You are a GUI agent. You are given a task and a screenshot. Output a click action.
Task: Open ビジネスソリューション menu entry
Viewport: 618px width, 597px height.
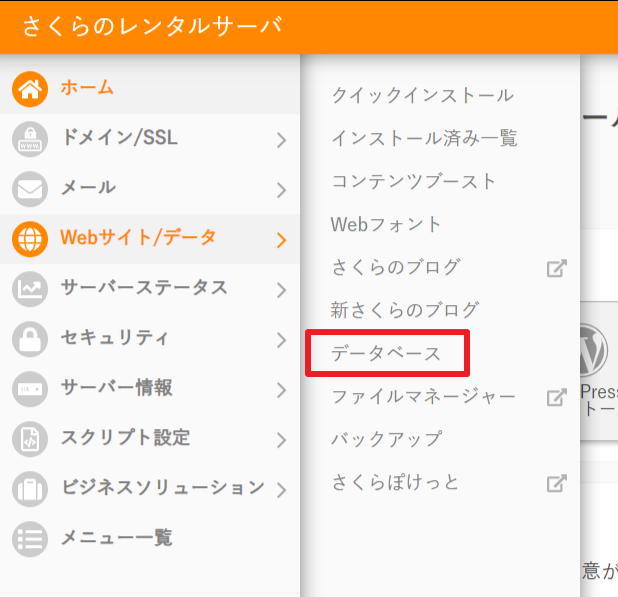tap(150, 489)
